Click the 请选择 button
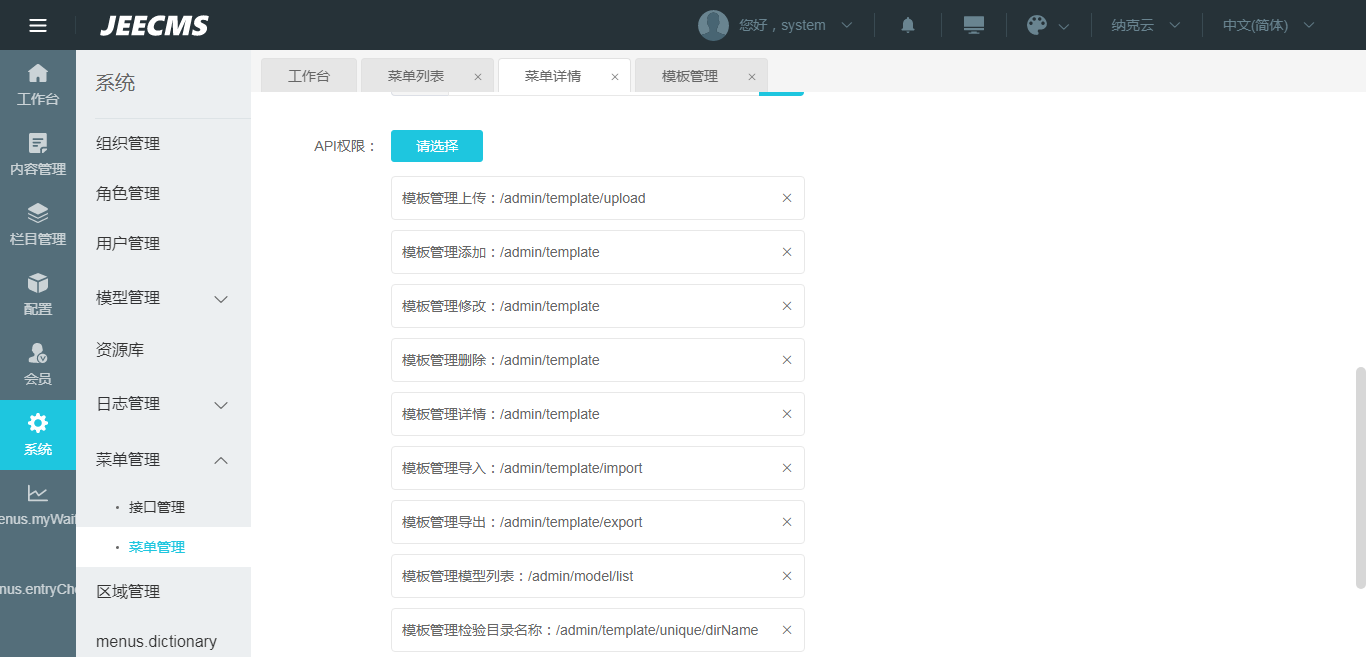 point(437,146)
